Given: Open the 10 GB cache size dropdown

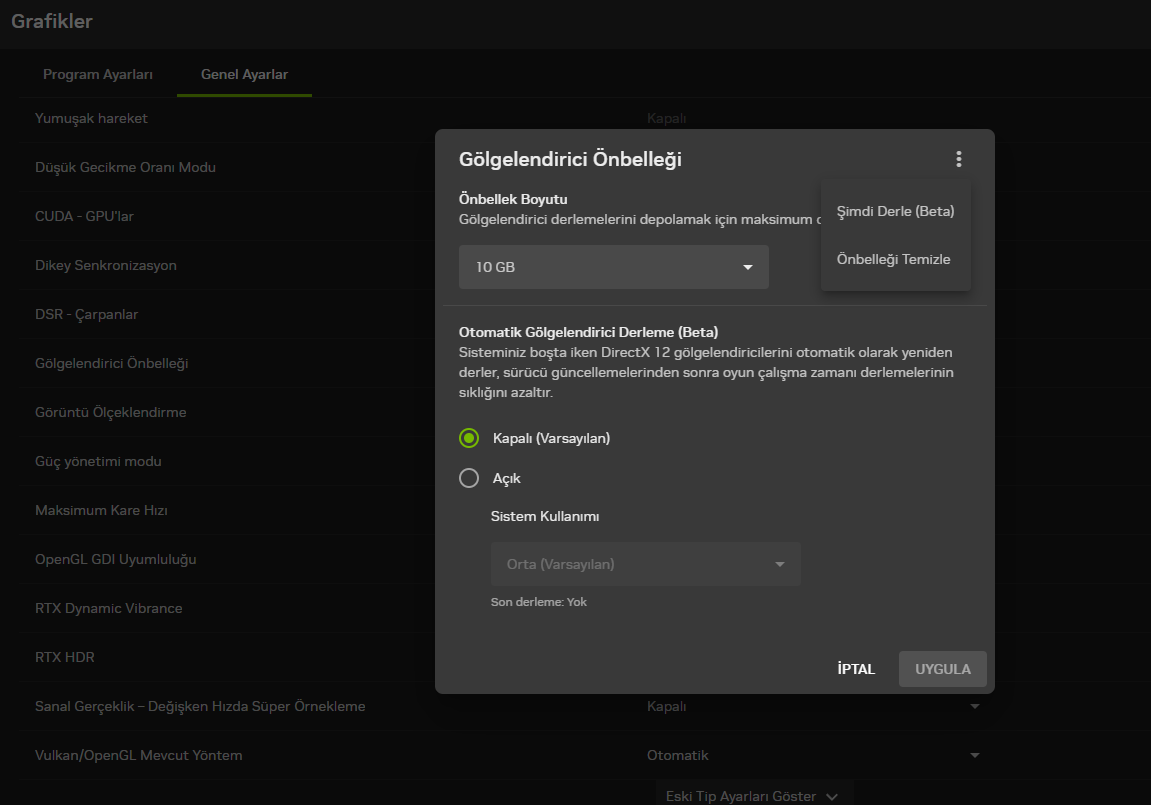Looking at the screenshot, I should 614,267.
